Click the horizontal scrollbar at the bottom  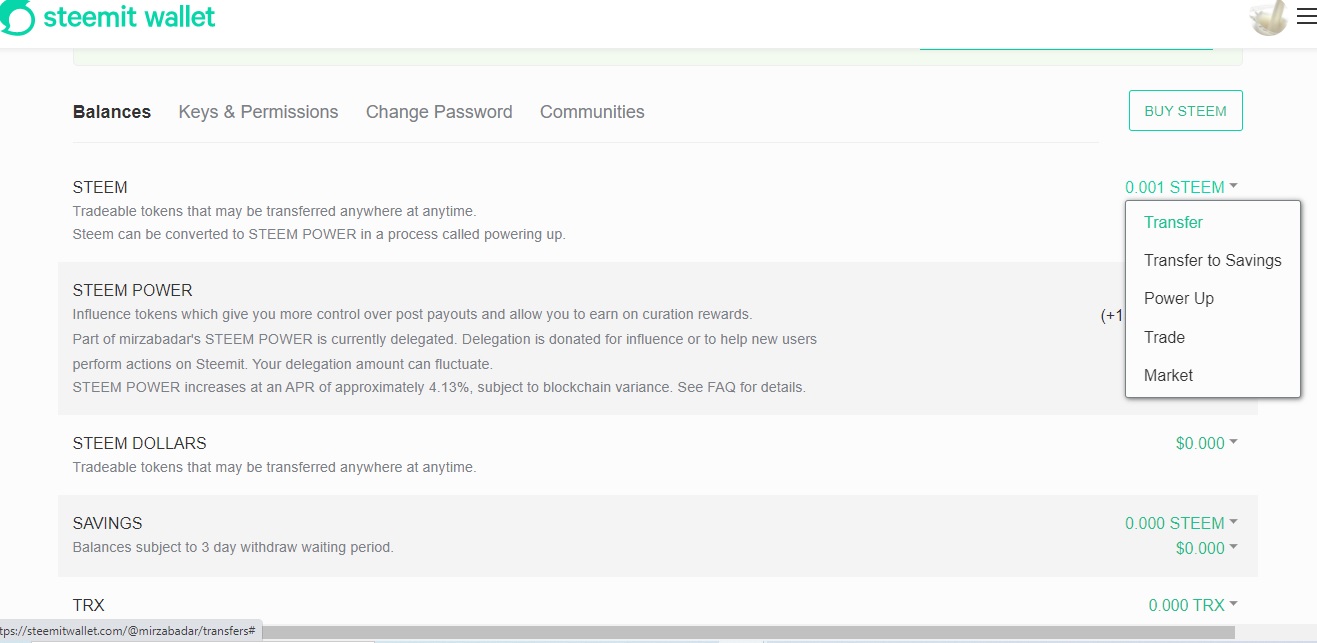tap(748, 632)
